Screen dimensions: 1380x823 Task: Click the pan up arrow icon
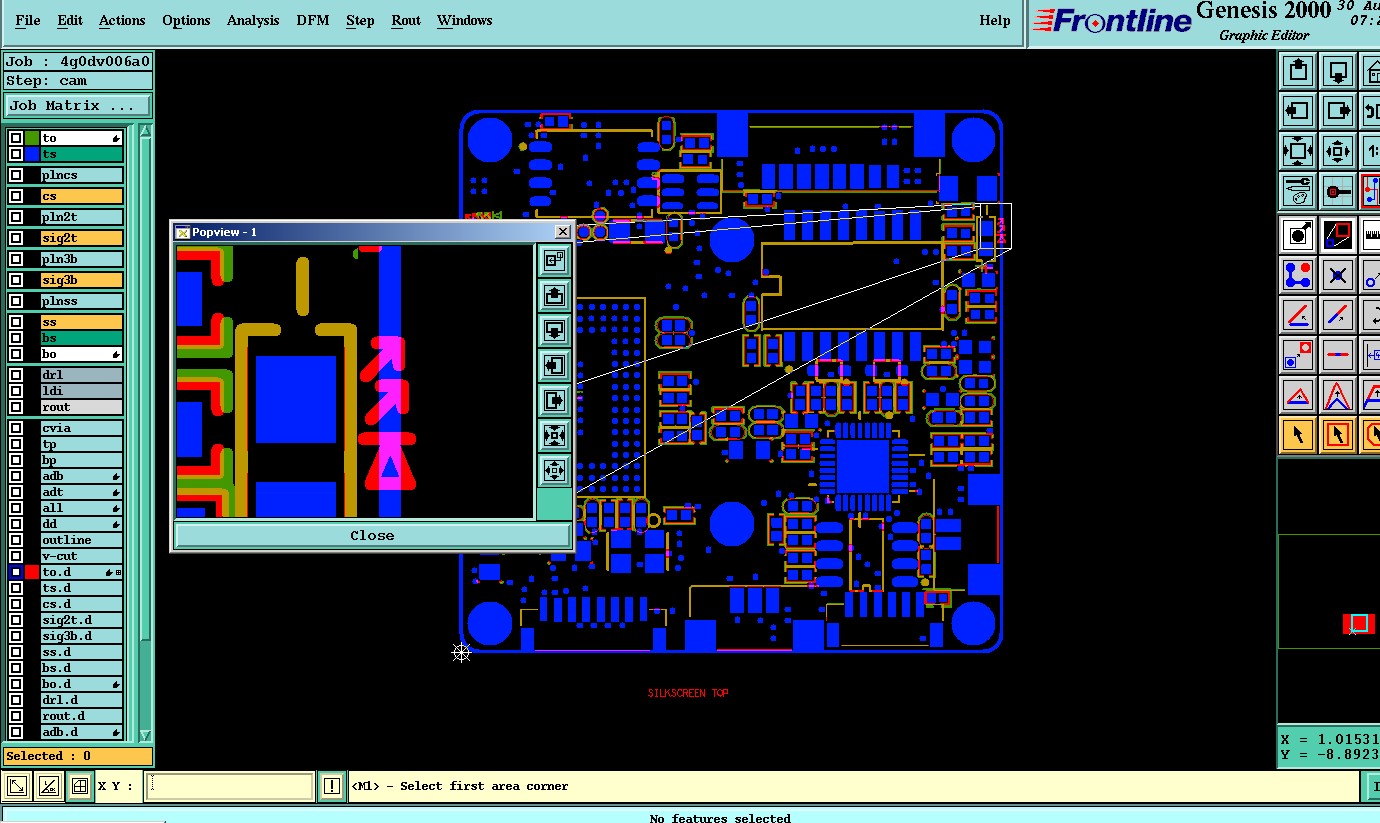(x=1298, y=71)
